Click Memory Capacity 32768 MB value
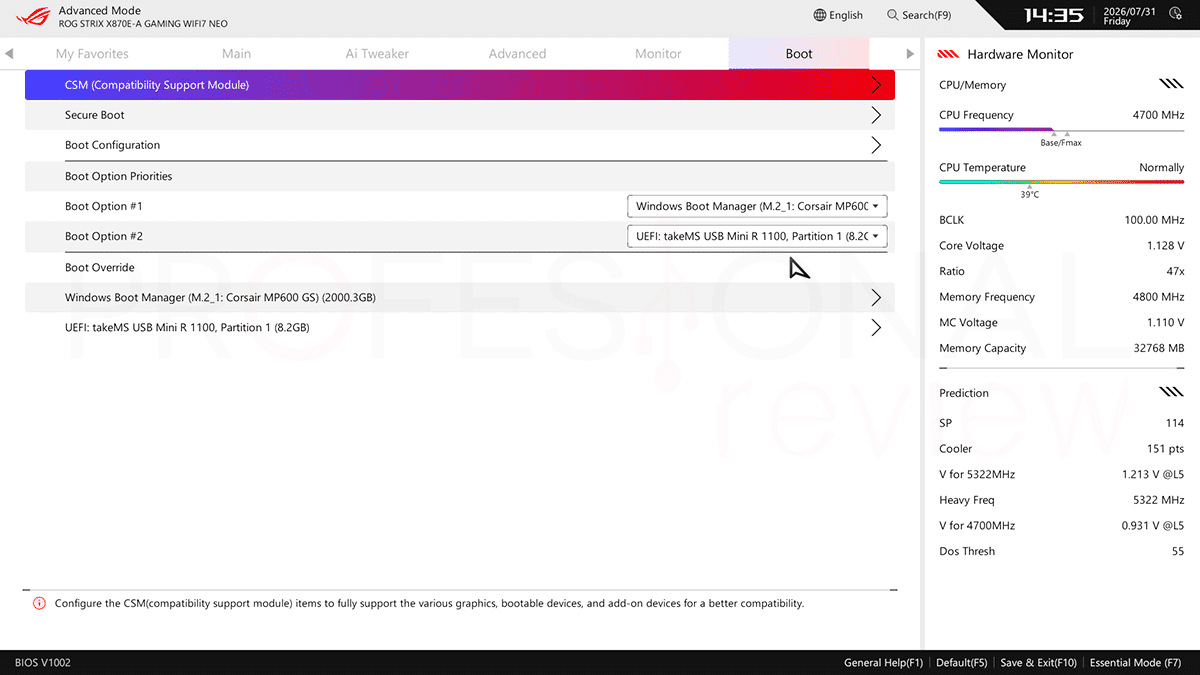The height and width of the screenshot is (675, 1200). (1159, 348)
